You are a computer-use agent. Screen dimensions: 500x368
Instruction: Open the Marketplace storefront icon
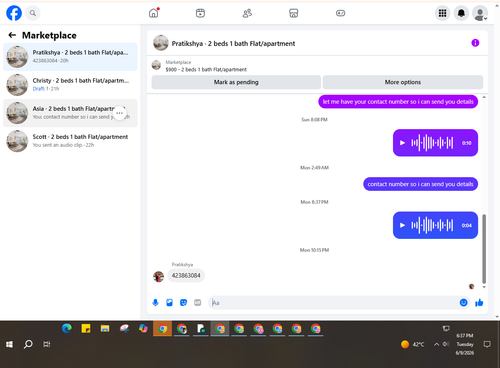click(294, 13)
